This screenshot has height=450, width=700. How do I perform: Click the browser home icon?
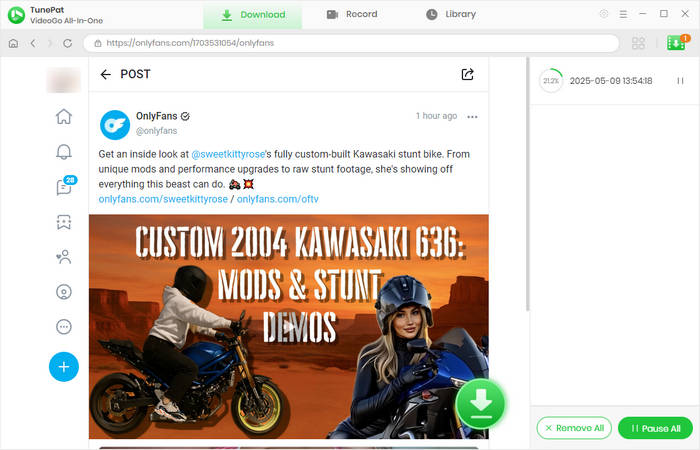[13, 44]
